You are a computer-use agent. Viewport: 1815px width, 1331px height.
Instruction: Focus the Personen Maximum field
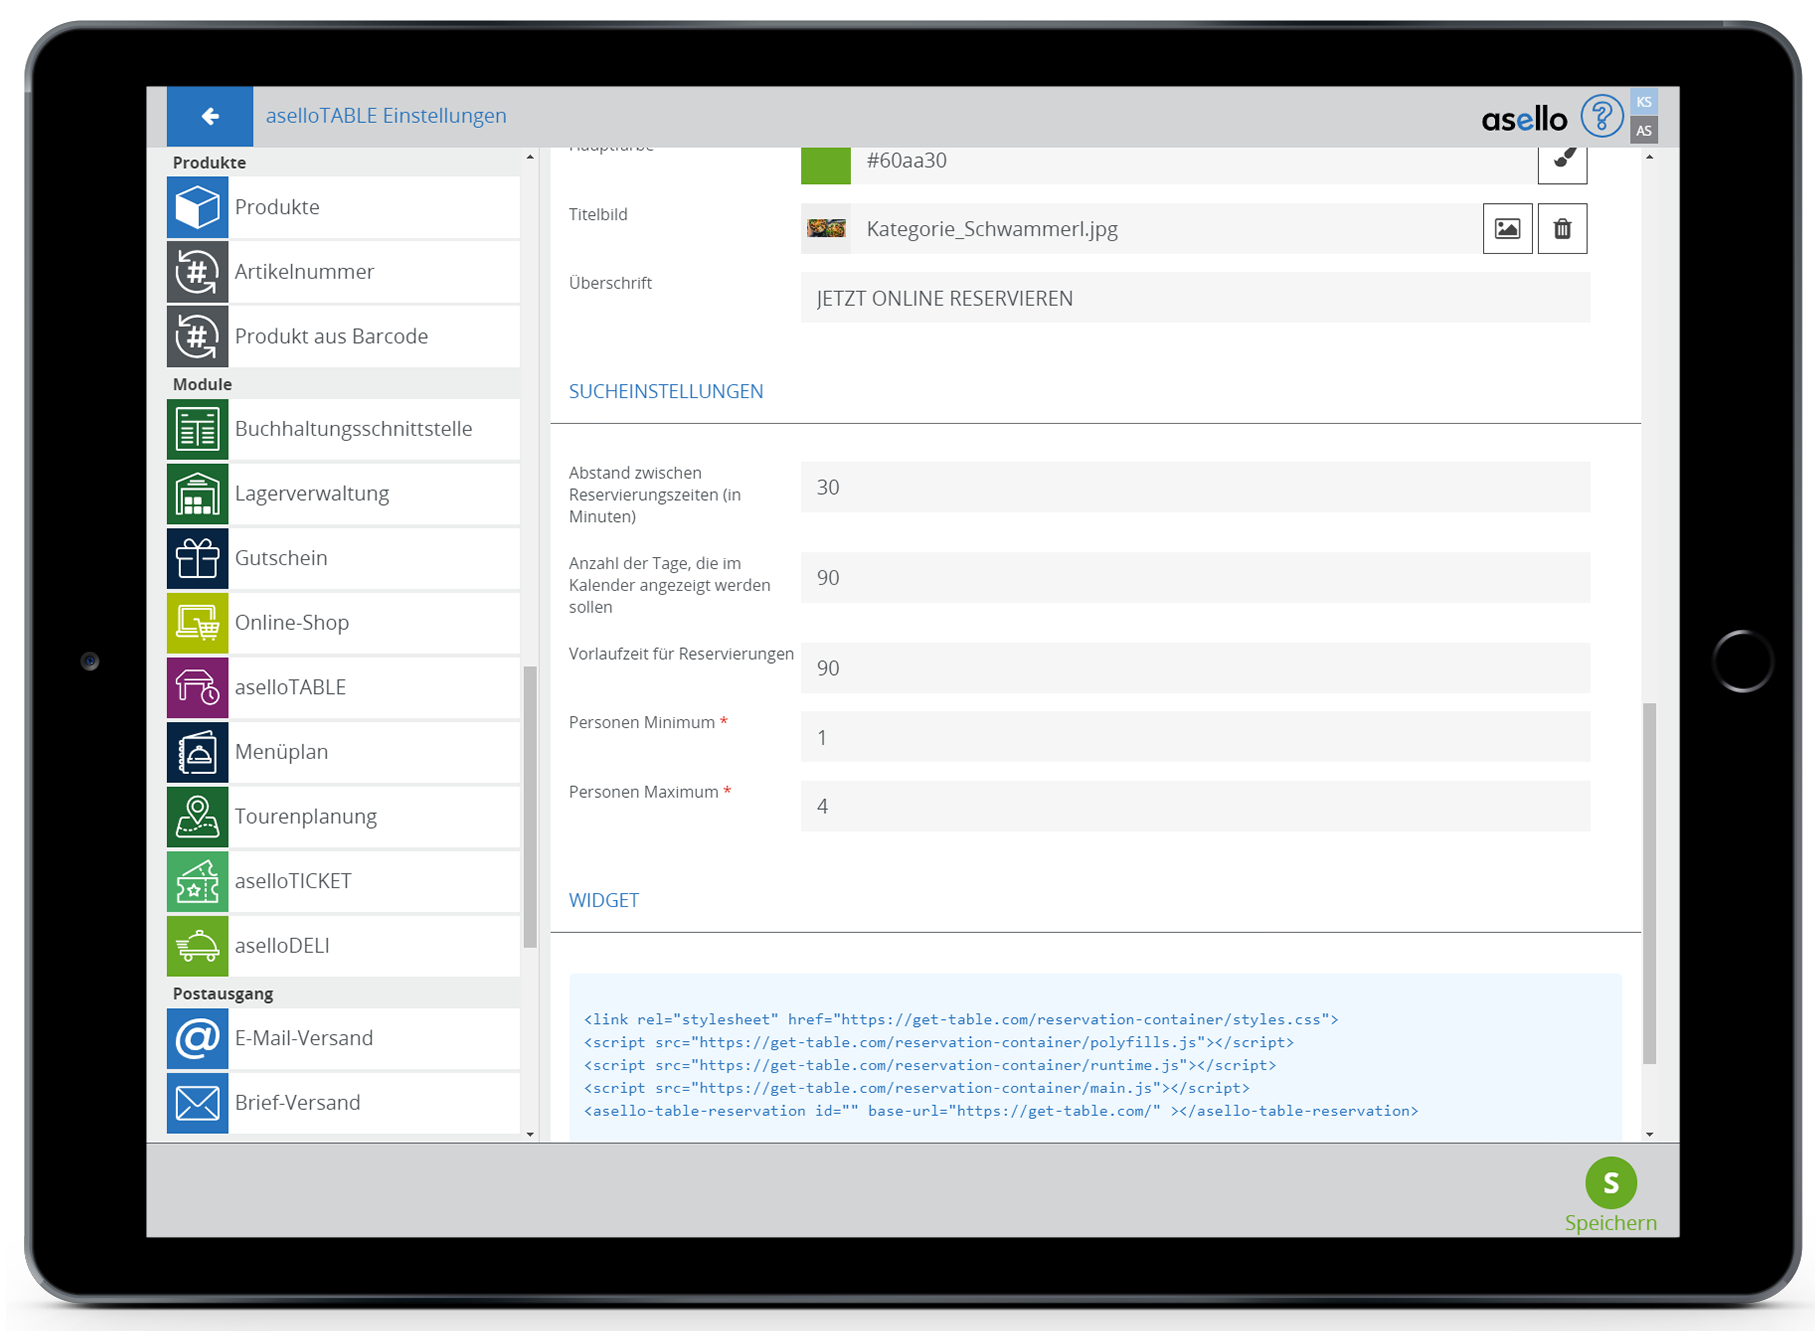pos(1194,806)
